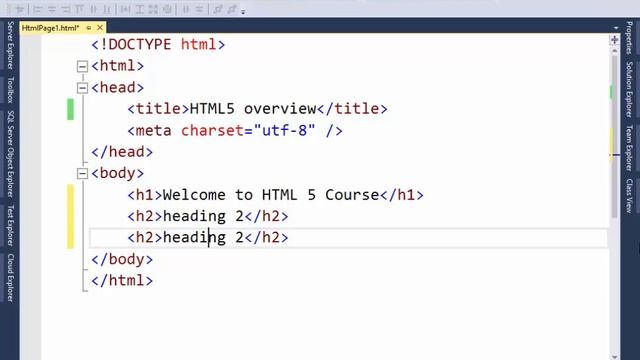Click the vertical scrollbar down arrow

(614, 357)
